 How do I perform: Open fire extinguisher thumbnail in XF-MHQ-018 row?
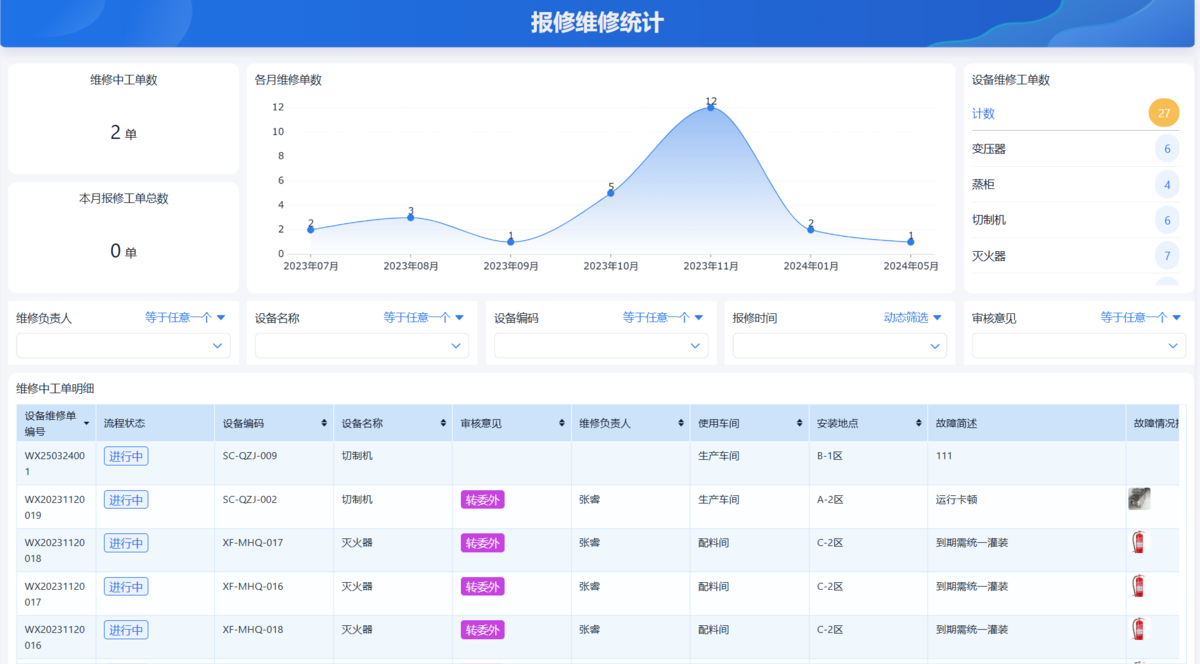pos(1138,629)
